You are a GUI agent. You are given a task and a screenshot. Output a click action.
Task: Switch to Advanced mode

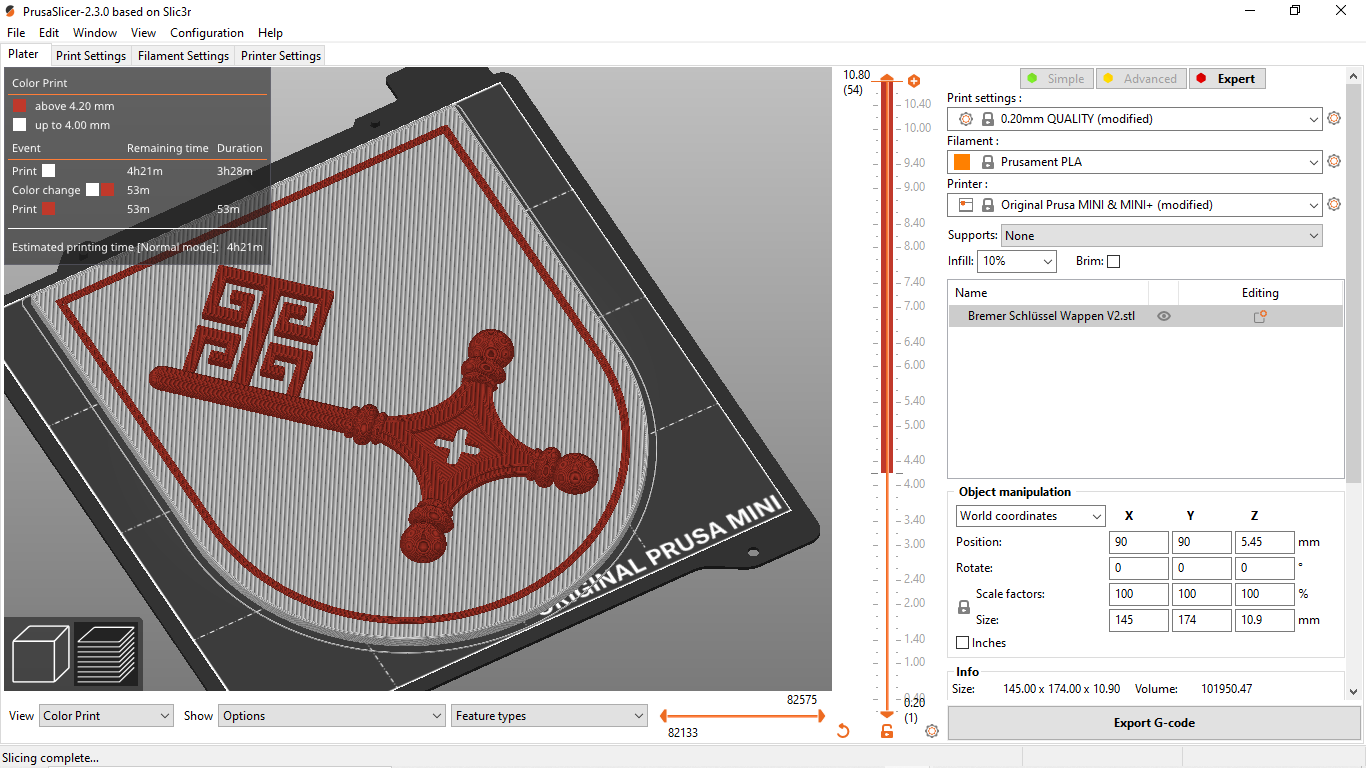click(1140, 77)
